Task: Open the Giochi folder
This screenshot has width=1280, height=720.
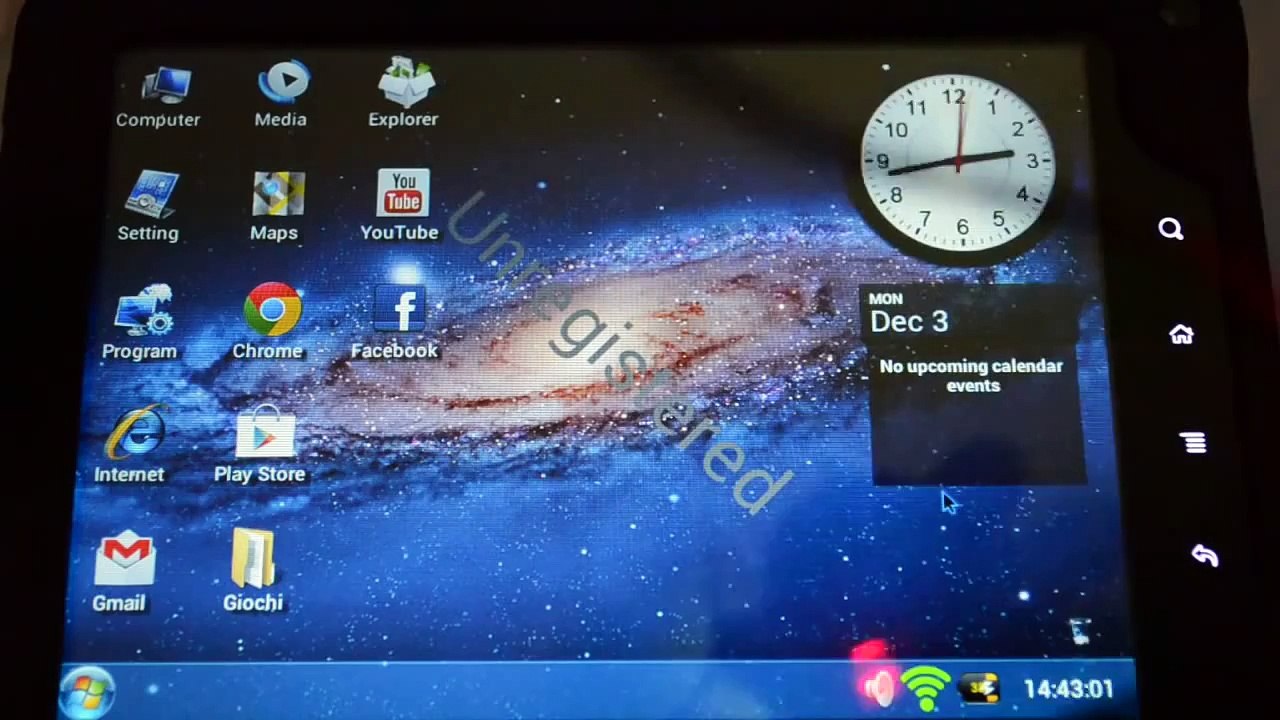Action: (x=253, y=570)
